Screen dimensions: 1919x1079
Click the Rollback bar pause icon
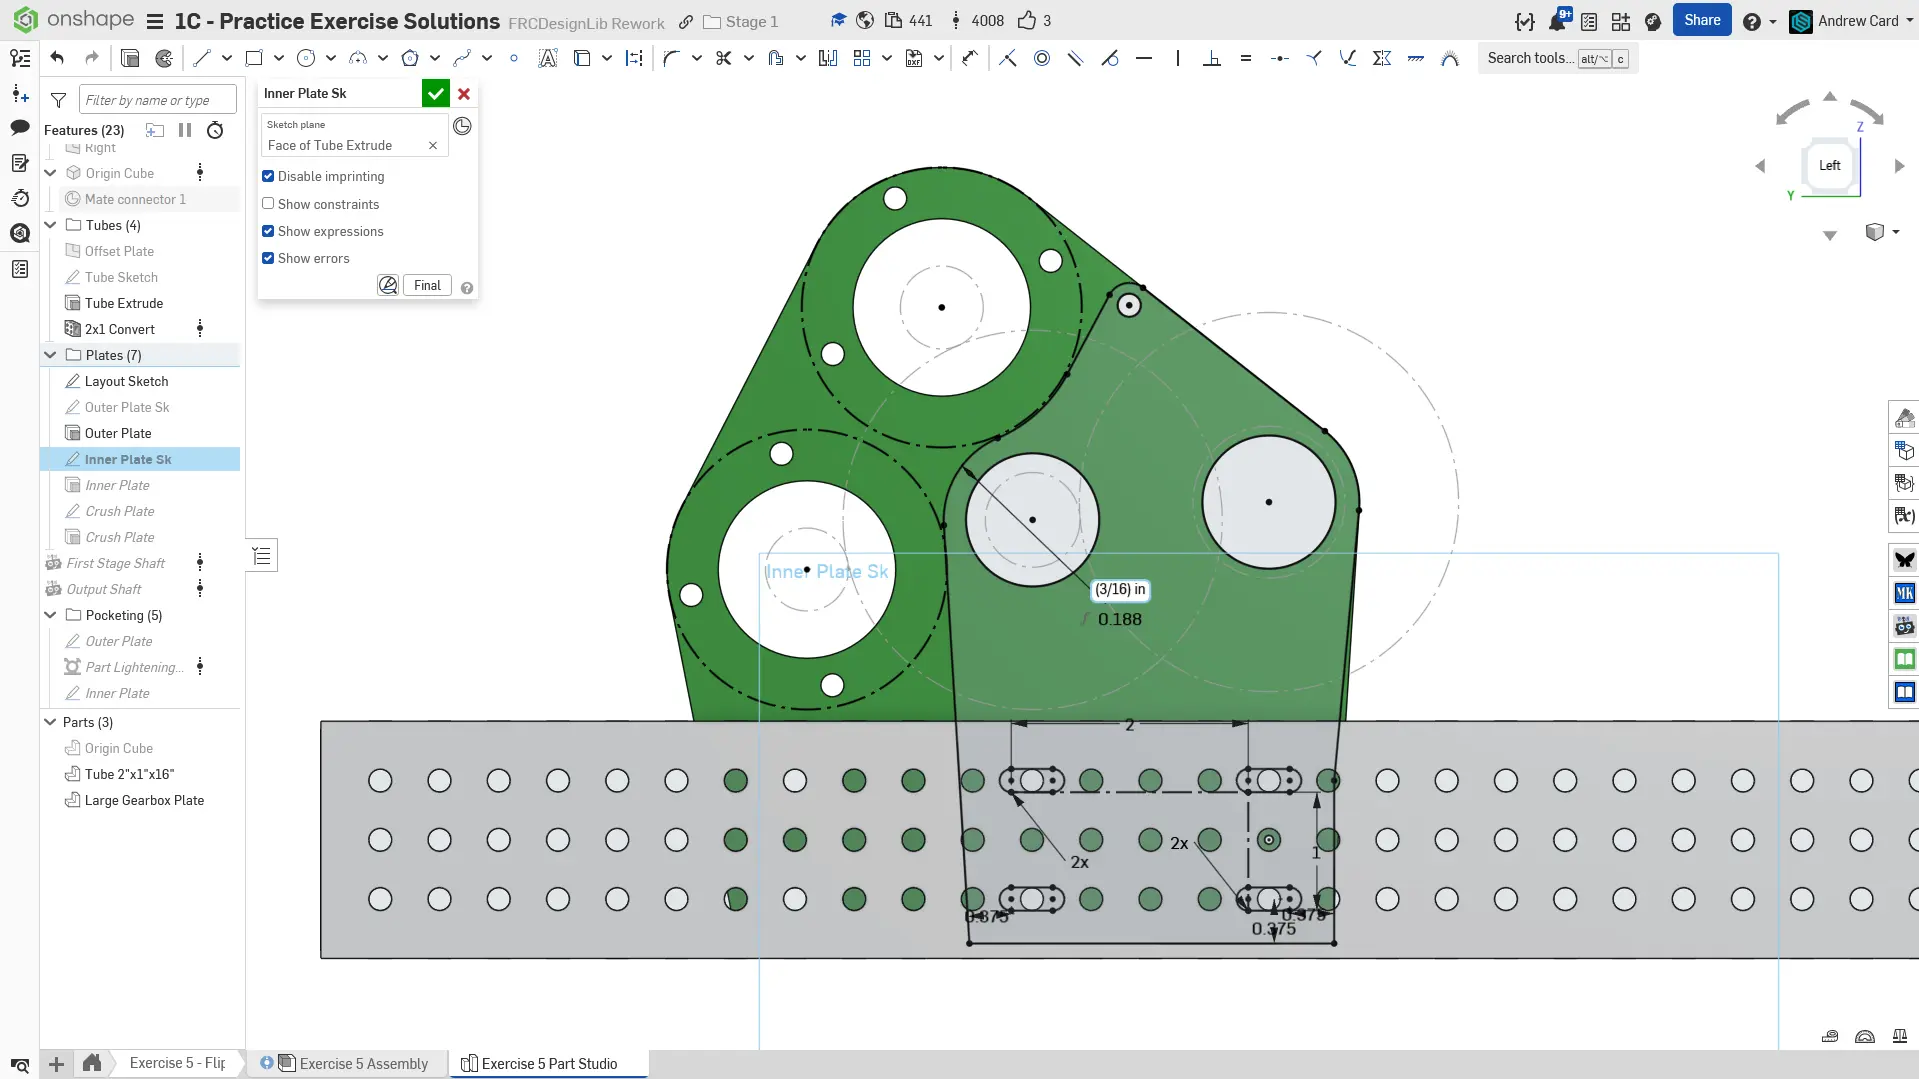(x=185, y=130)
